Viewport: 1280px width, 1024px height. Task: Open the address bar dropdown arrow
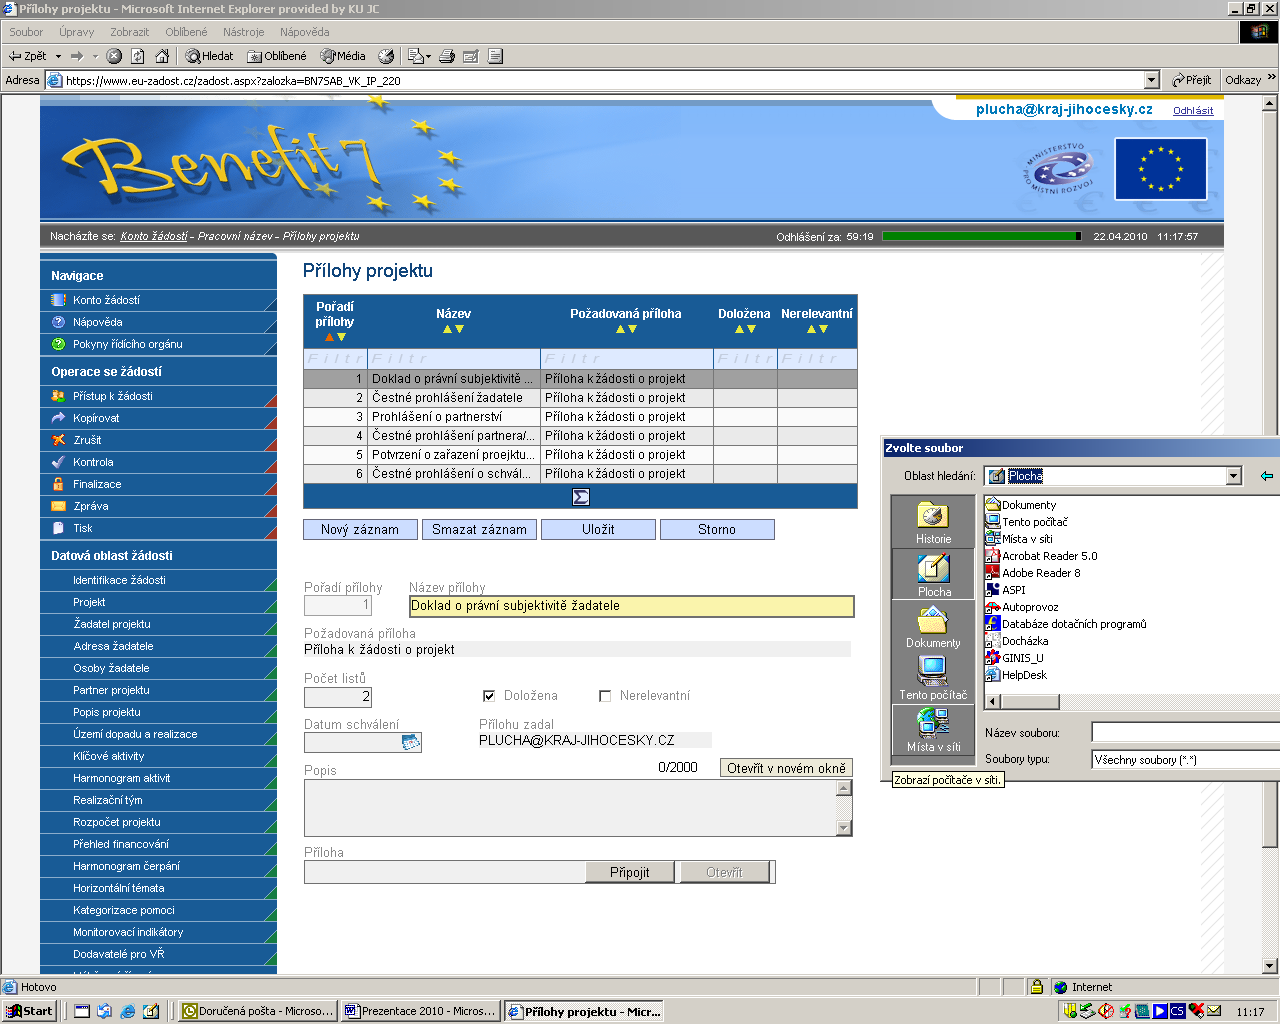click(1151, 80)
